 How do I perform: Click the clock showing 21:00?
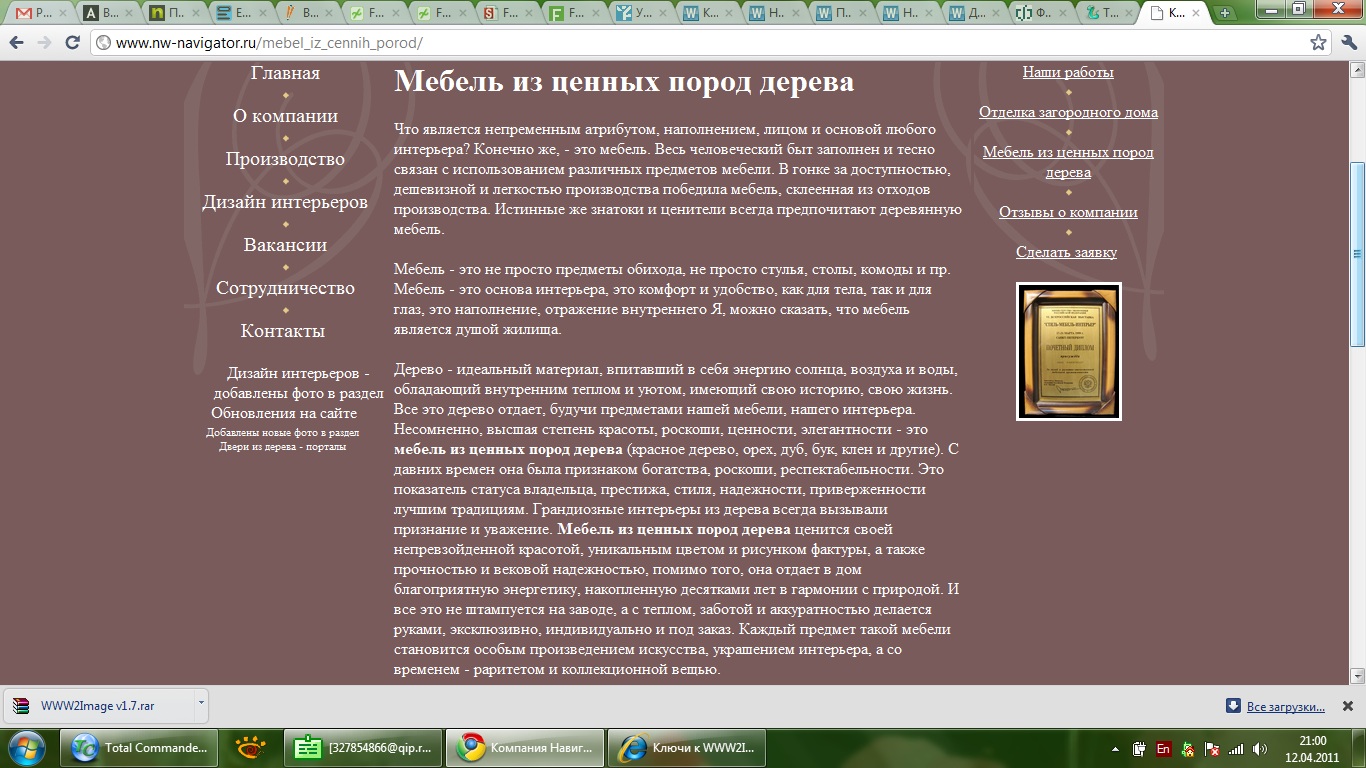pyautogui.click(x=1312, y=747)
